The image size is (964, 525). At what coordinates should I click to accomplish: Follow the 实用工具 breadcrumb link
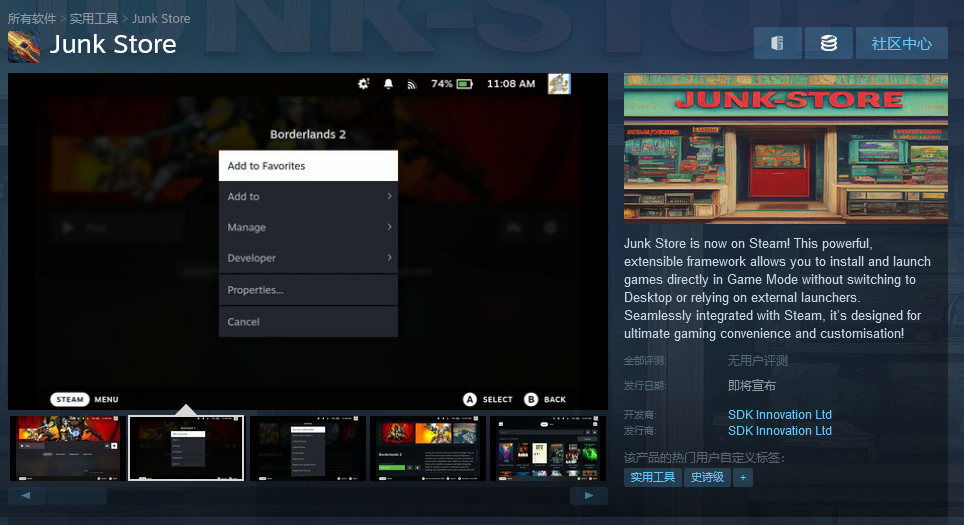[x=93, y=18]
